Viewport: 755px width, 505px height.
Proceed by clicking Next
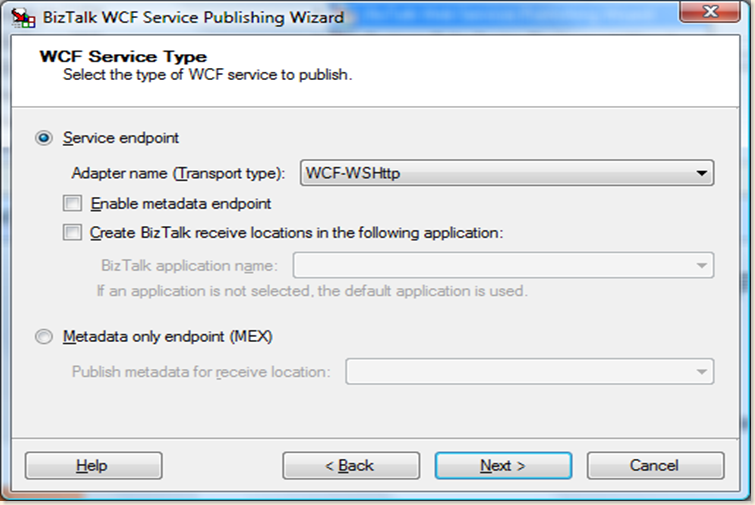click(503, 466)
